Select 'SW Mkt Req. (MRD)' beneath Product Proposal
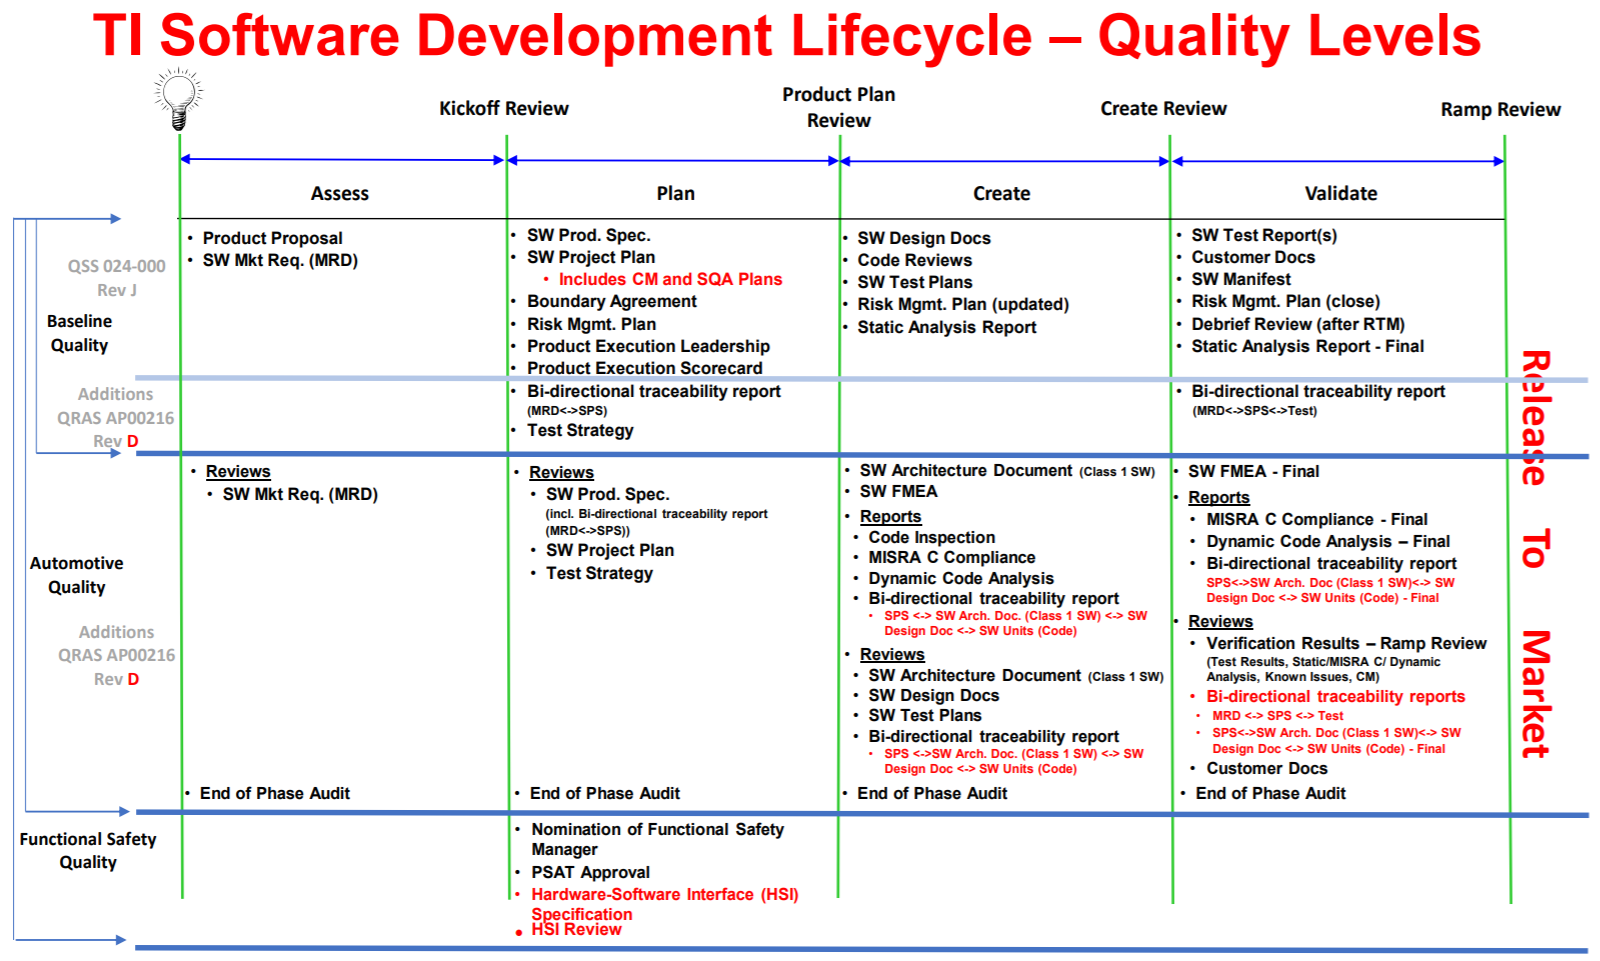 [280, 260]
